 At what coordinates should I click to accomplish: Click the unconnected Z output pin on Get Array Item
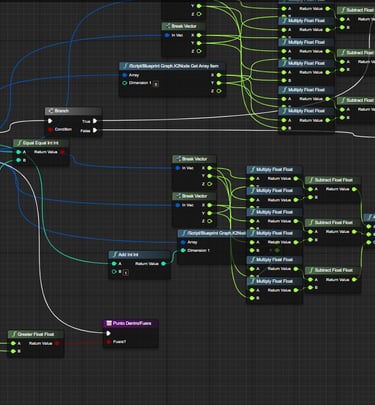[x=219, y=91]
